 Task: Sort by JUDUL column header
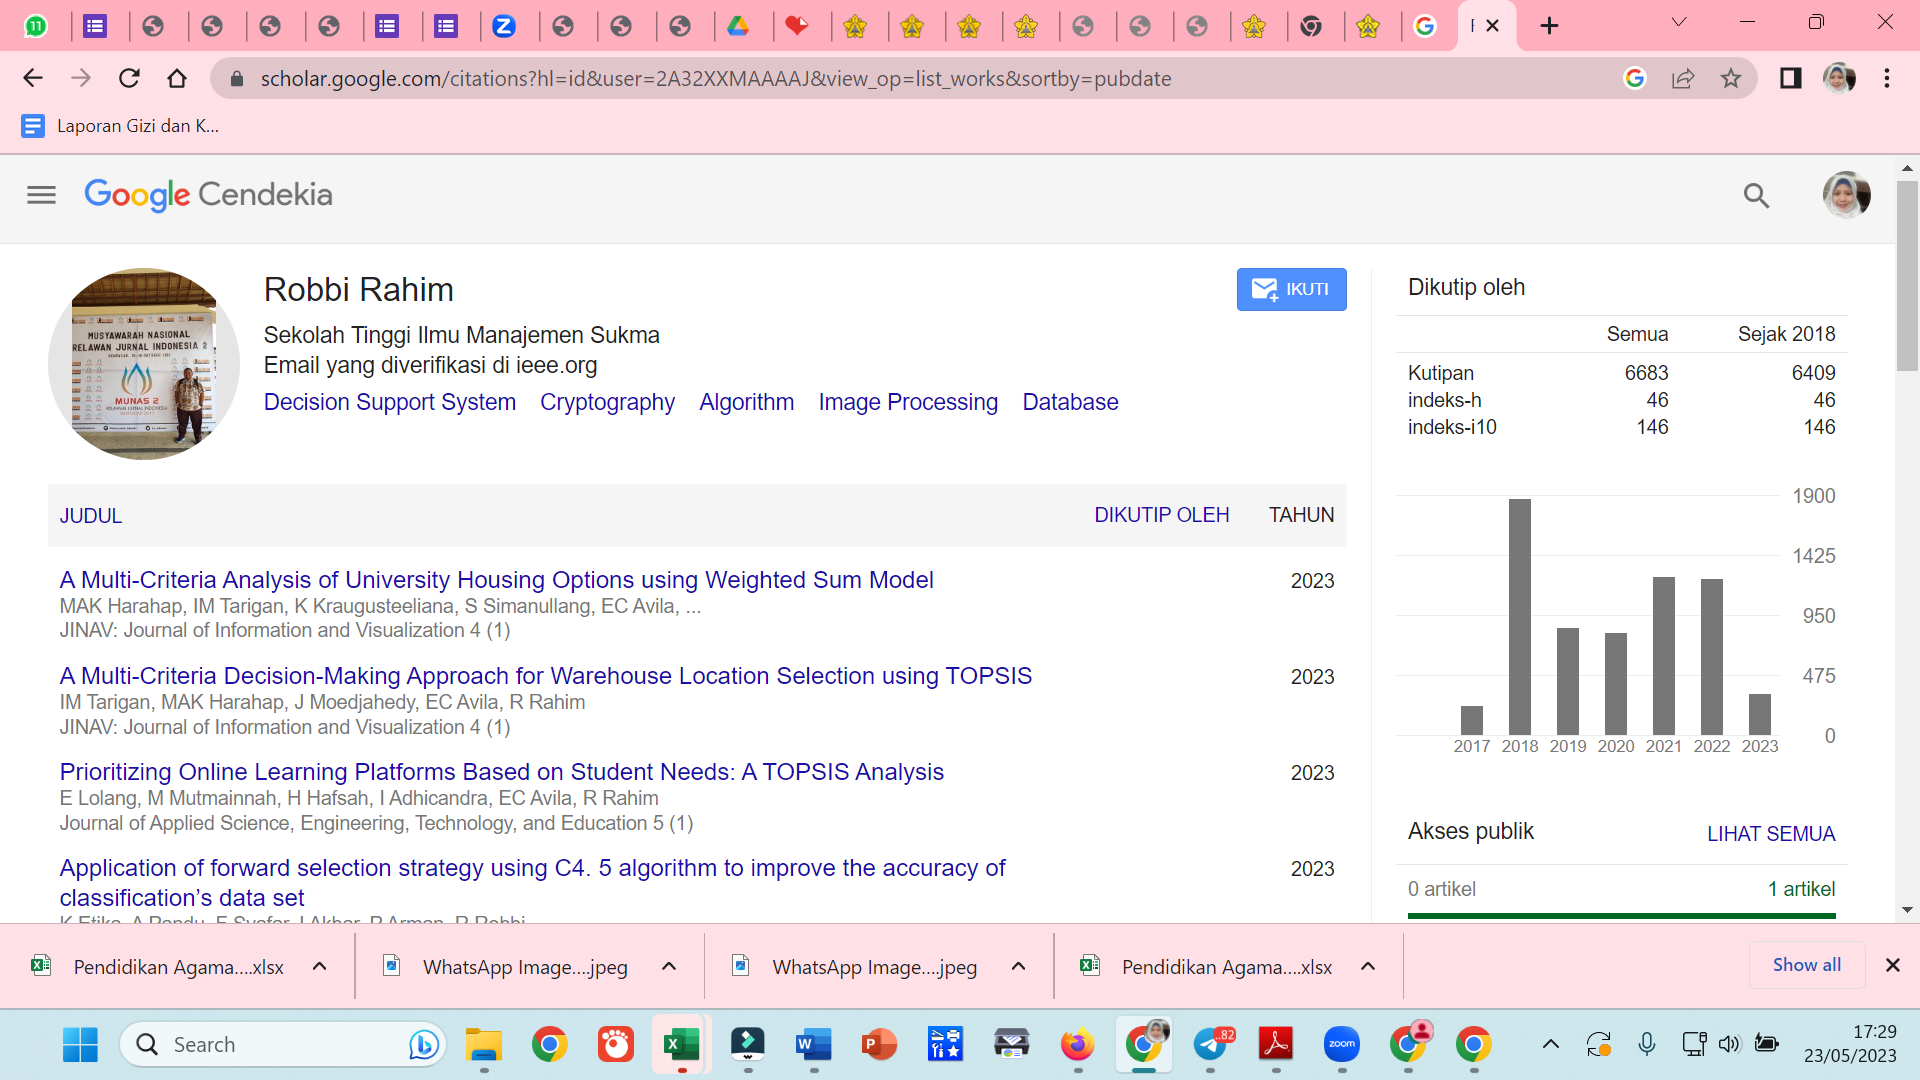click(x=91, y=516)
